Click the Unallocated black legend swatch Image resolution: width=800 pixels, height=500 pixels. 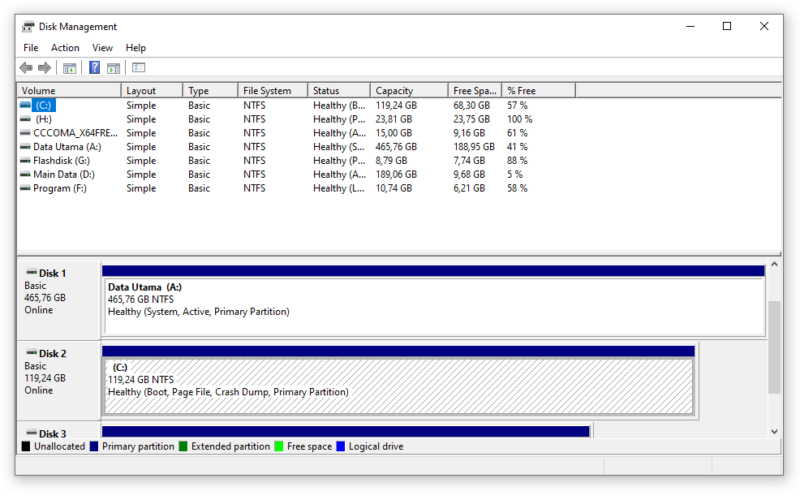26,446
